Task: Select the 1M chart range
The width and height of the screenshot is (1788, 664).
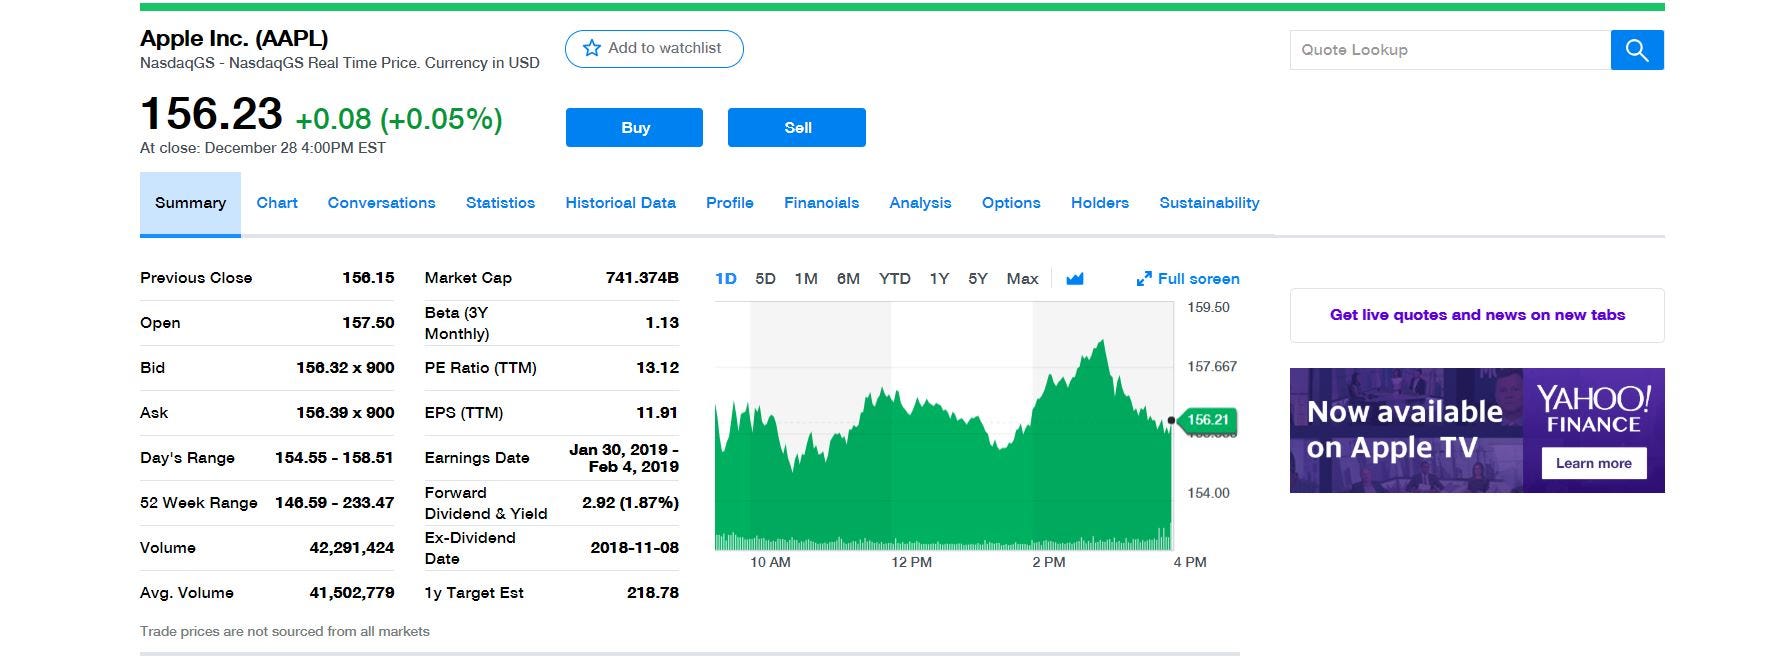Action: coord(806,279)
